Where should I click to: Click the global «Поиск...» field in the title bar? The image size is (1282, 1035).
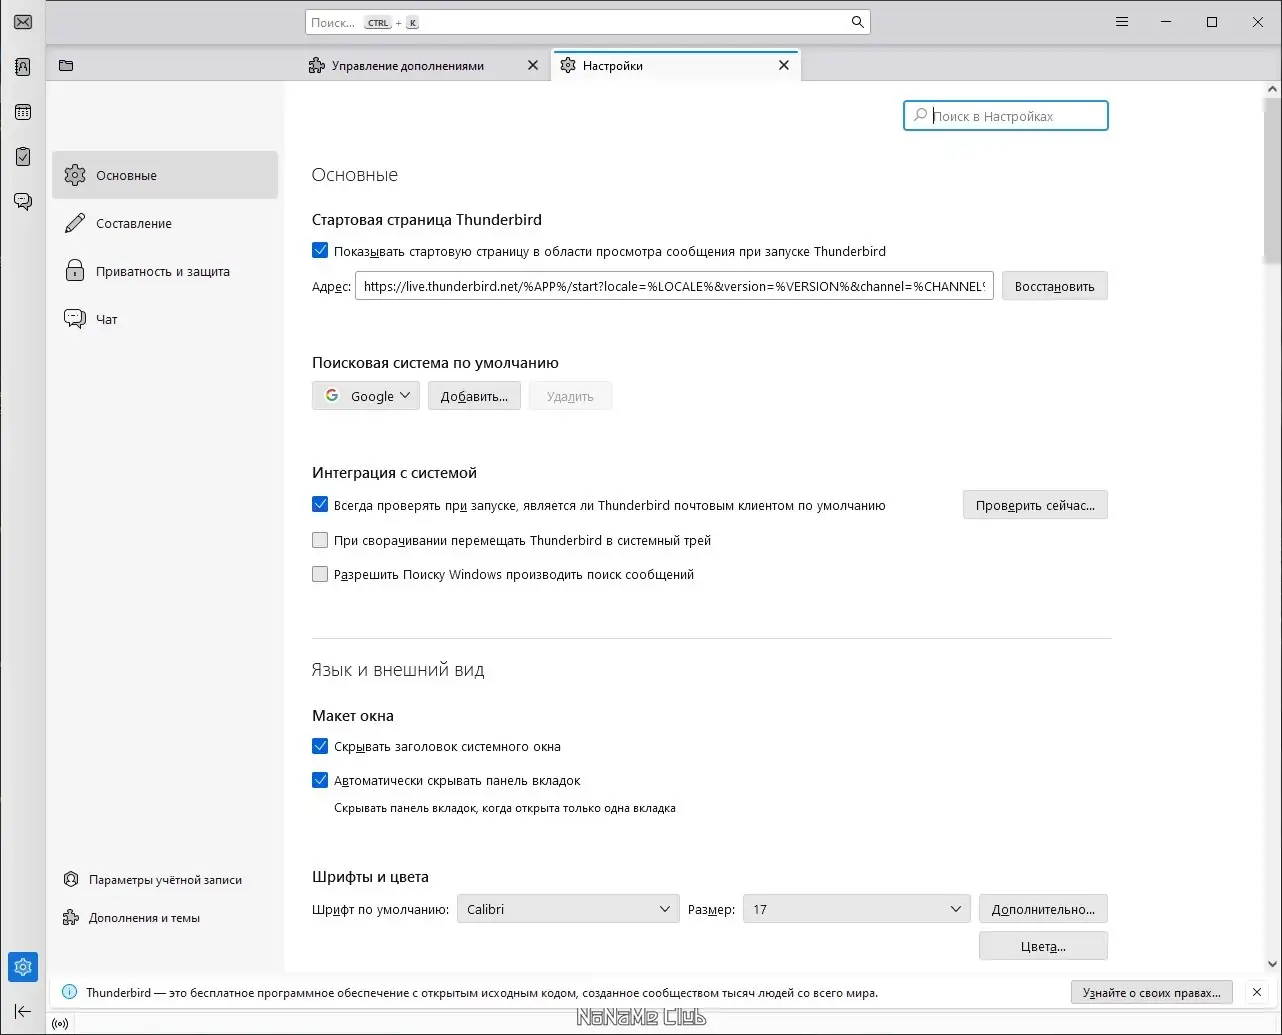[x=588, y=22]
